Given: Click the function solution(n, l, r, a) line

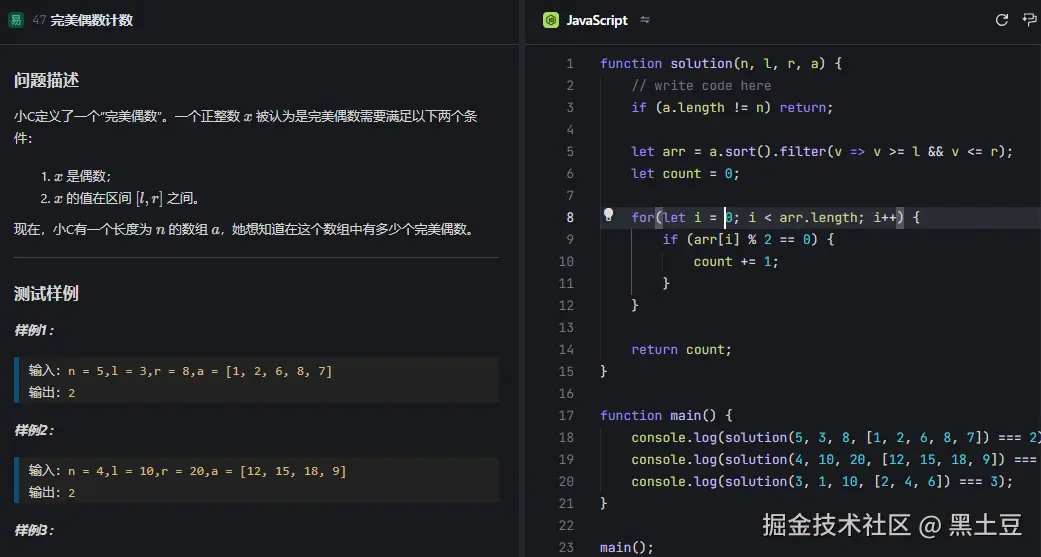Looking at the screenshot, I should pyautogui.click(x=721, y=64).
